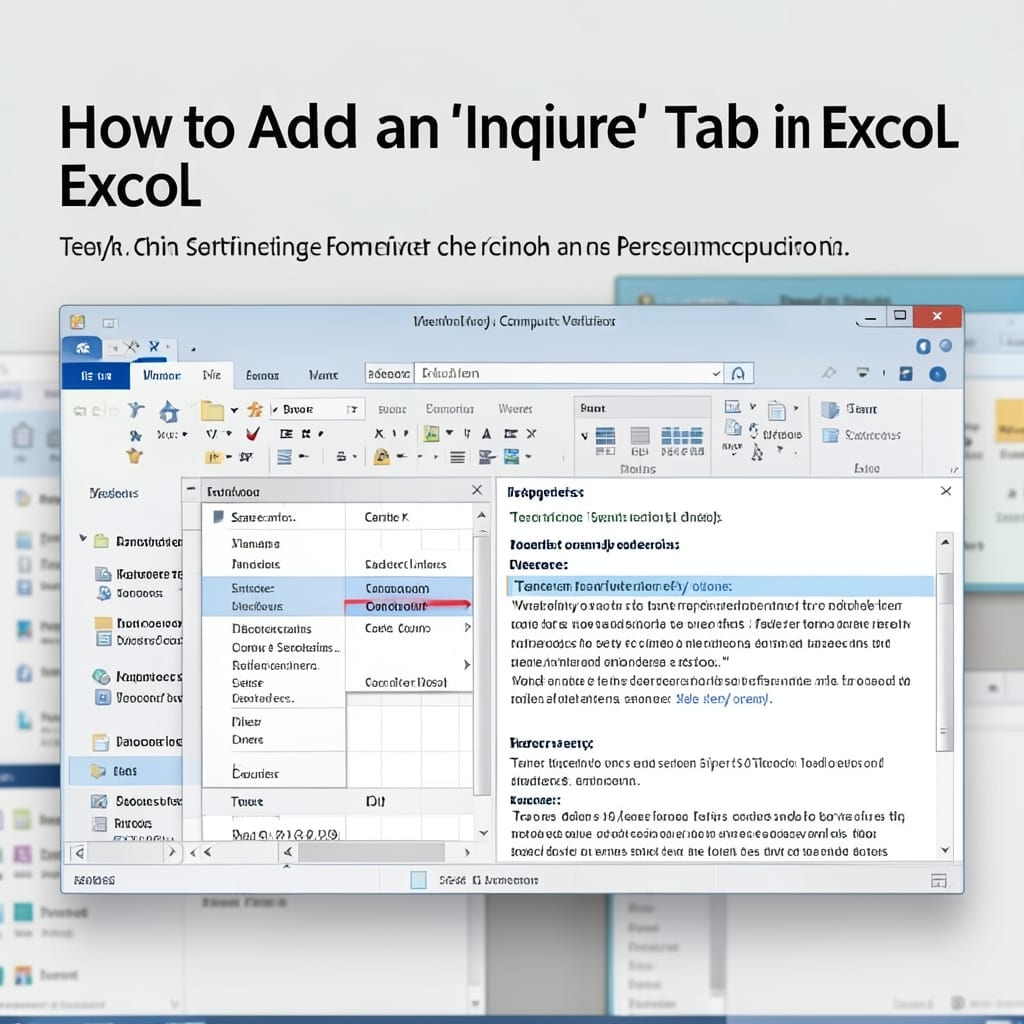
Task: Follow the blue Slde sten/ oremy link
Action: pyautogui.click(x=724, y=699)
